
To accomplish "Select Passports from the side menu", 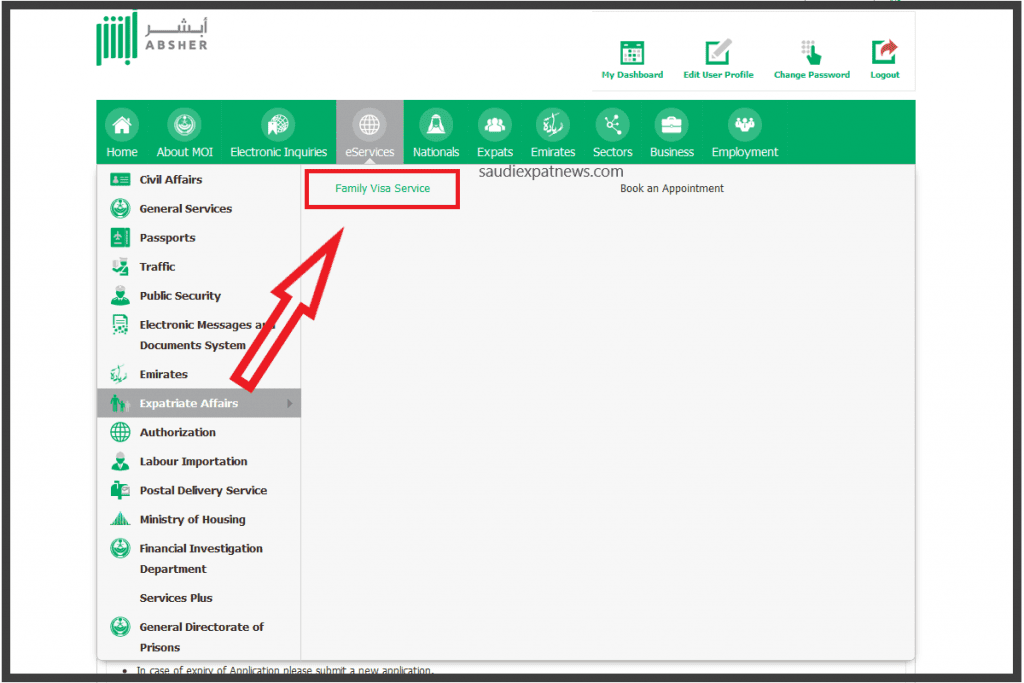I will (167, 238).
